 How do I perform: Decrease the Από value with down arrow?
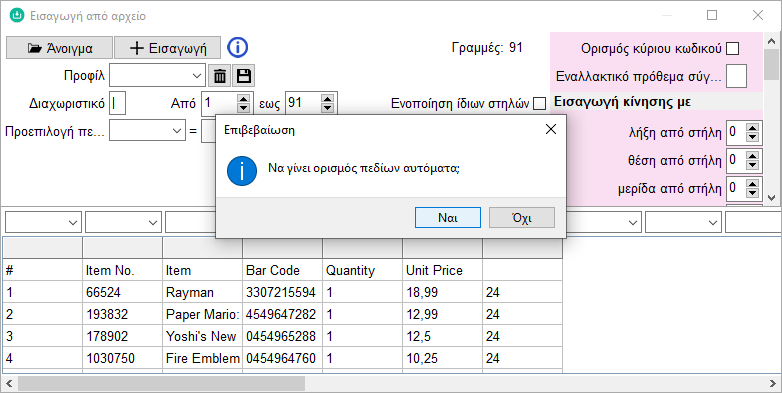[243, 108]
